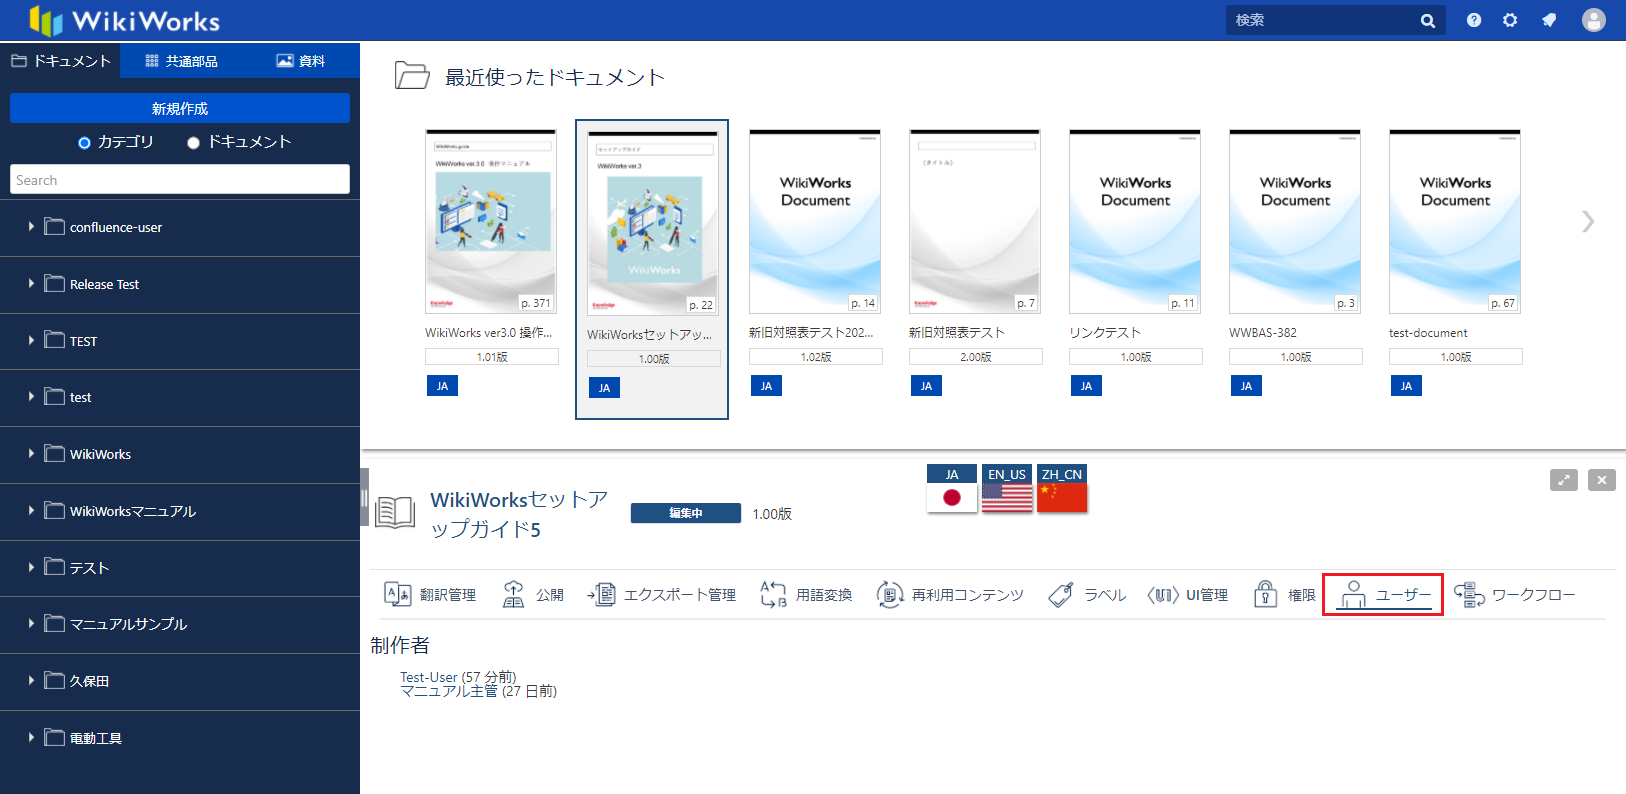Switch to the ドキュメント sidebar tab

coord(60,61)
